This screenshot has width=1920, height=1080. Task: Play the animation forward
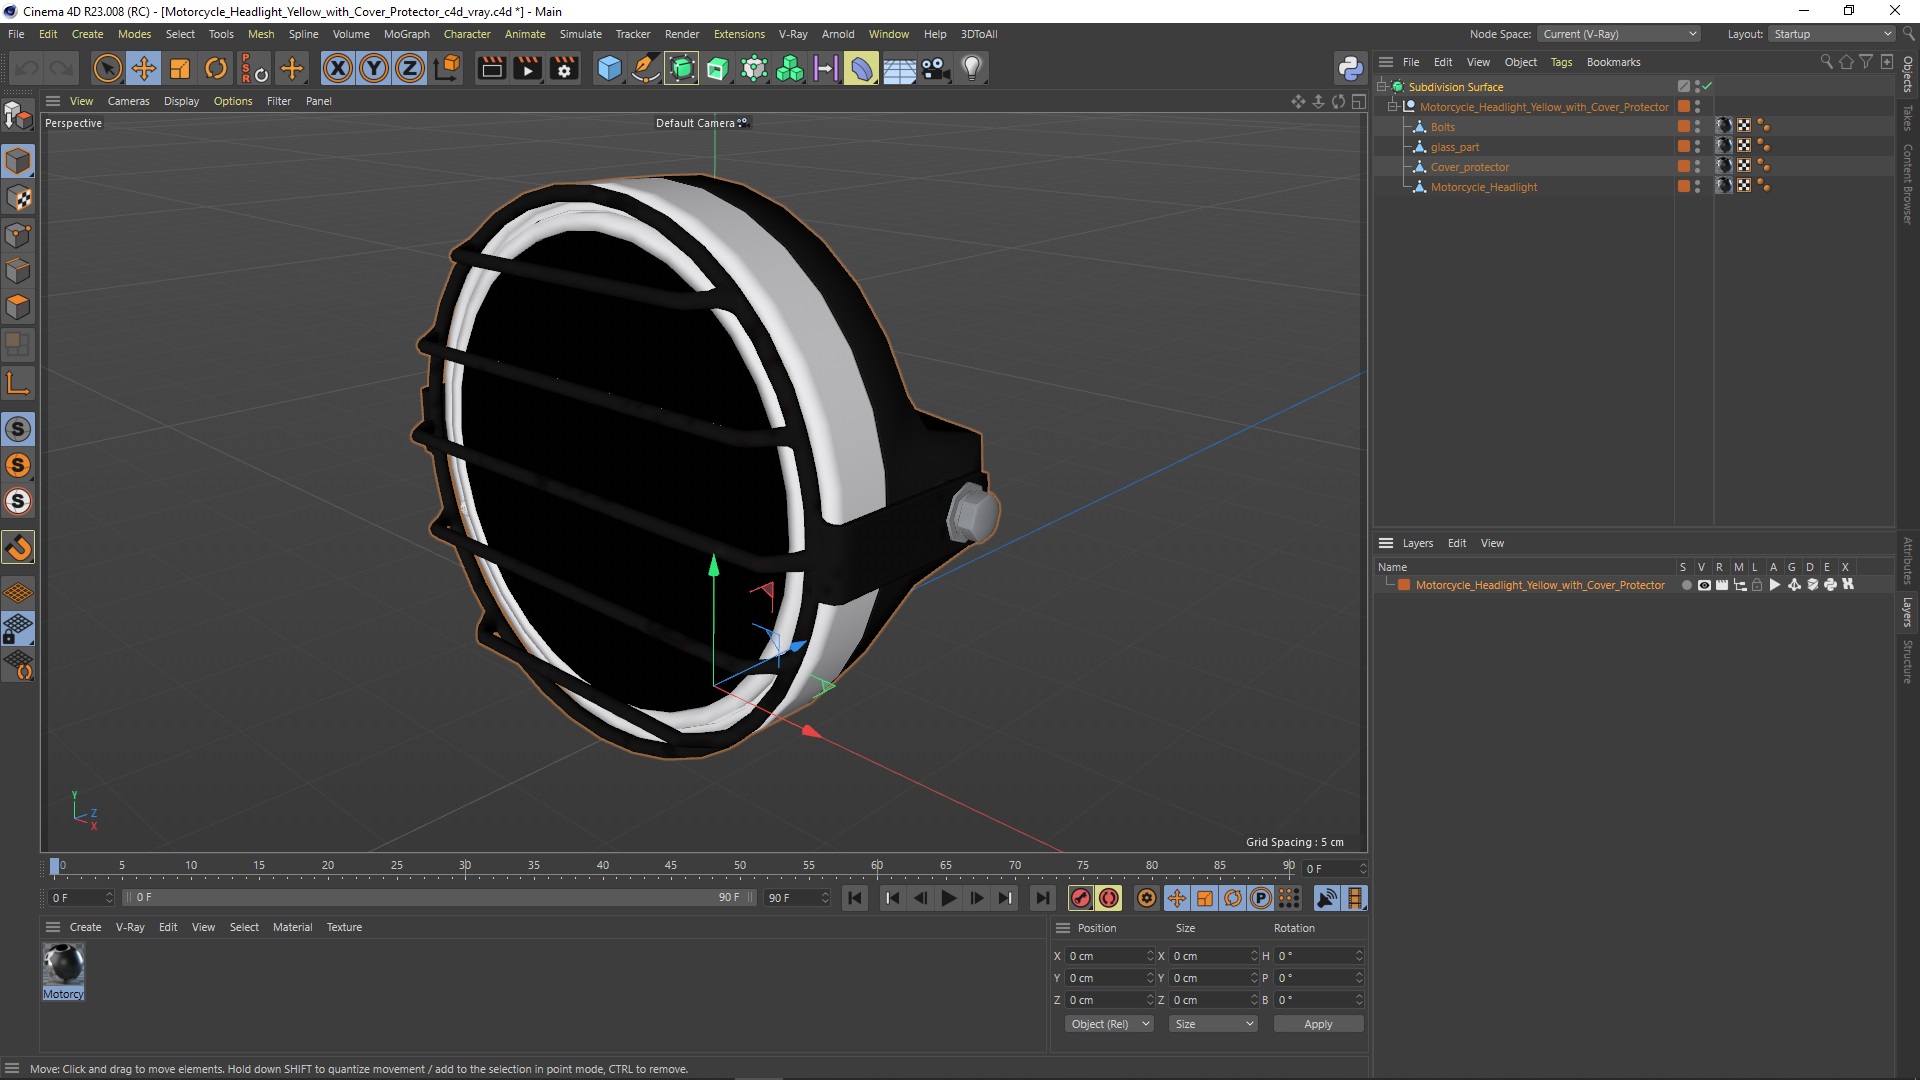pyautogui.click(x=949, y=898)
